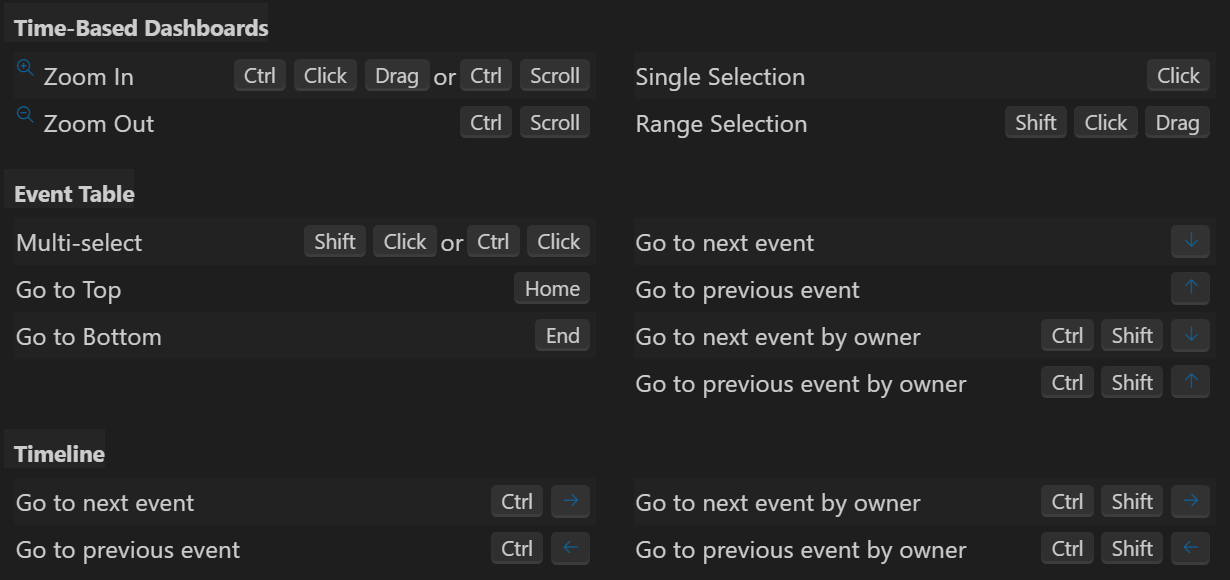Select the Time-Based Dashboards heading
This screenshot has height=580, width=1230.
pos(141,28)
